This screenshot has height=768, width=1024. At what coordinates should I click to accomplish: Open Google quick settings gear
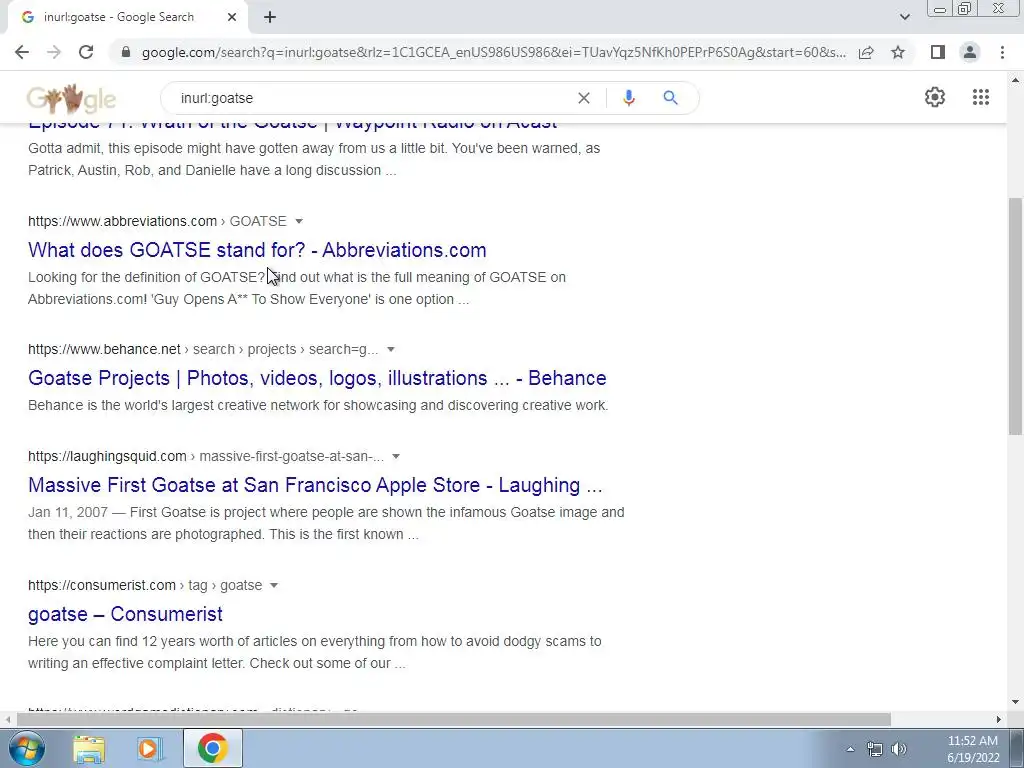point(935,97)
